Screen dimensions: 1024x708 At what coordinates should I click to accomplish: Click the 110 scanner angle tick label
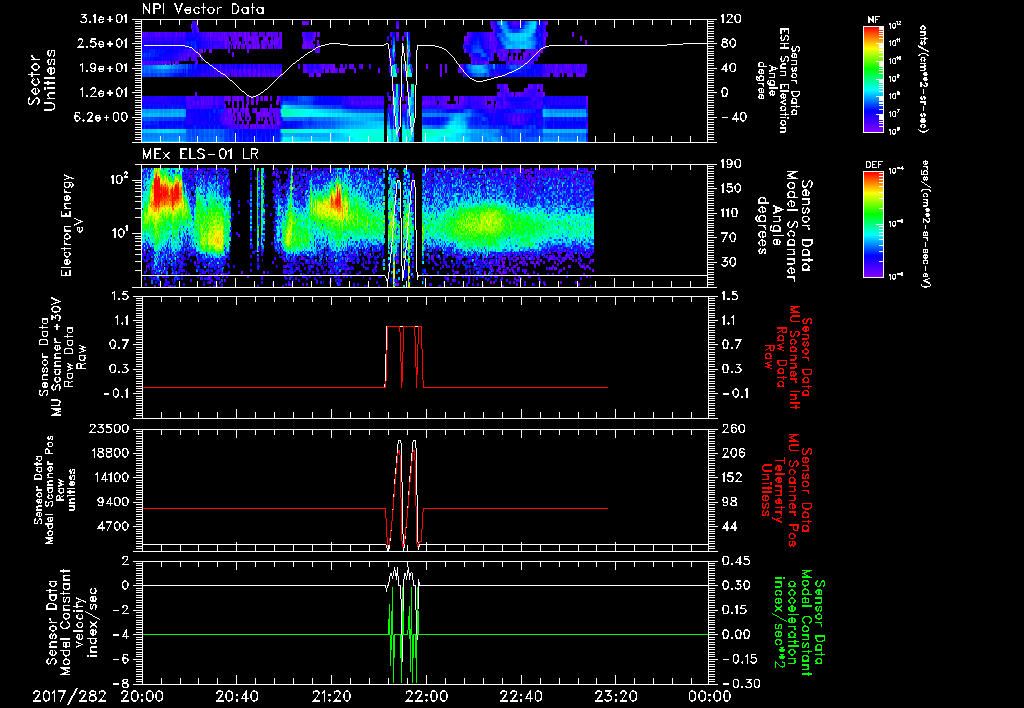tap(732, 213)
